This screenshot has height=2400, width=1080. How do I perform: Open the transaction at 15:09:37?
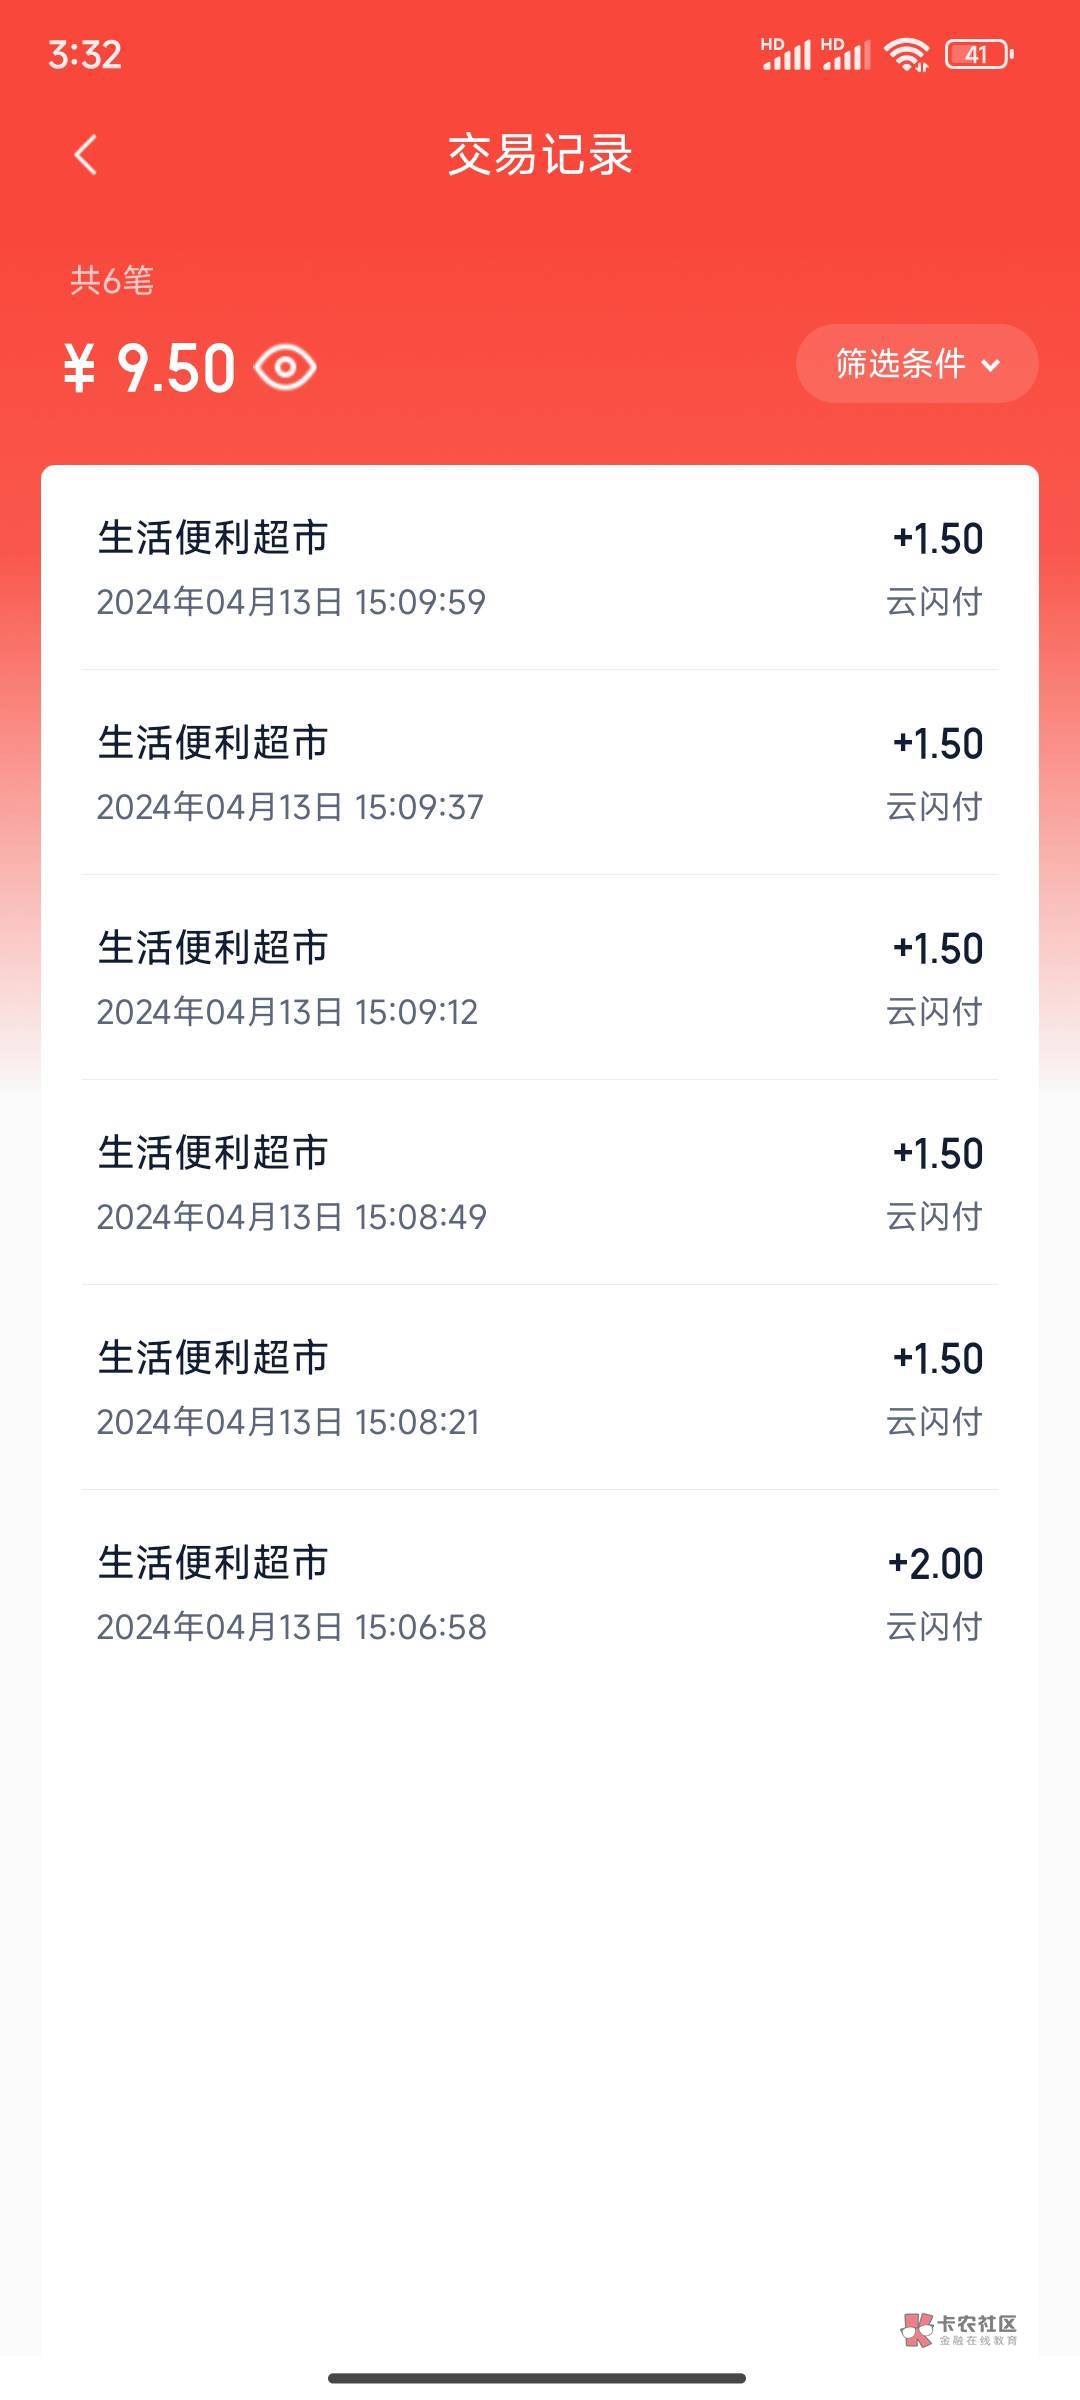540,773
